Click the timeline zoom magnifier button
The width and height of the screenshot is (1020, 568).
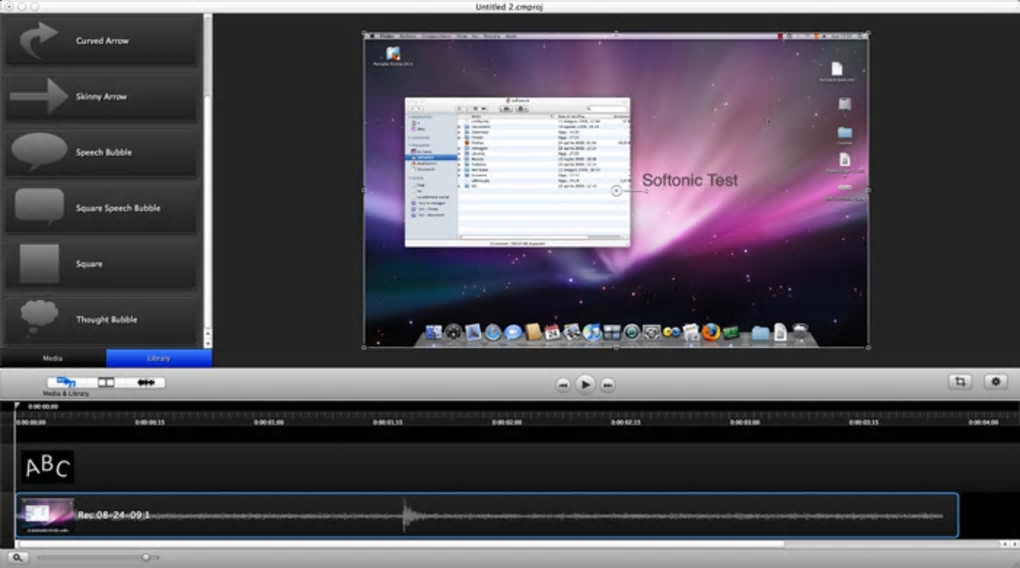pos(17,557)
